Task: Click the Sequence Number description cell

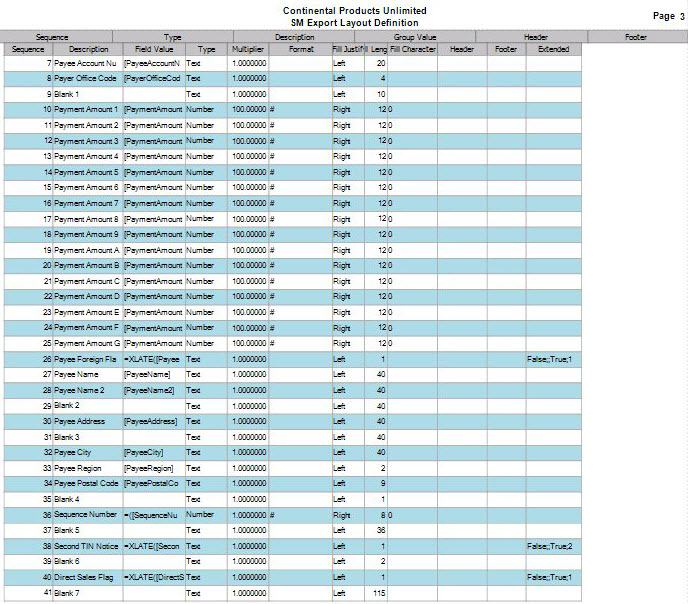Action: (x=87, y=515)
